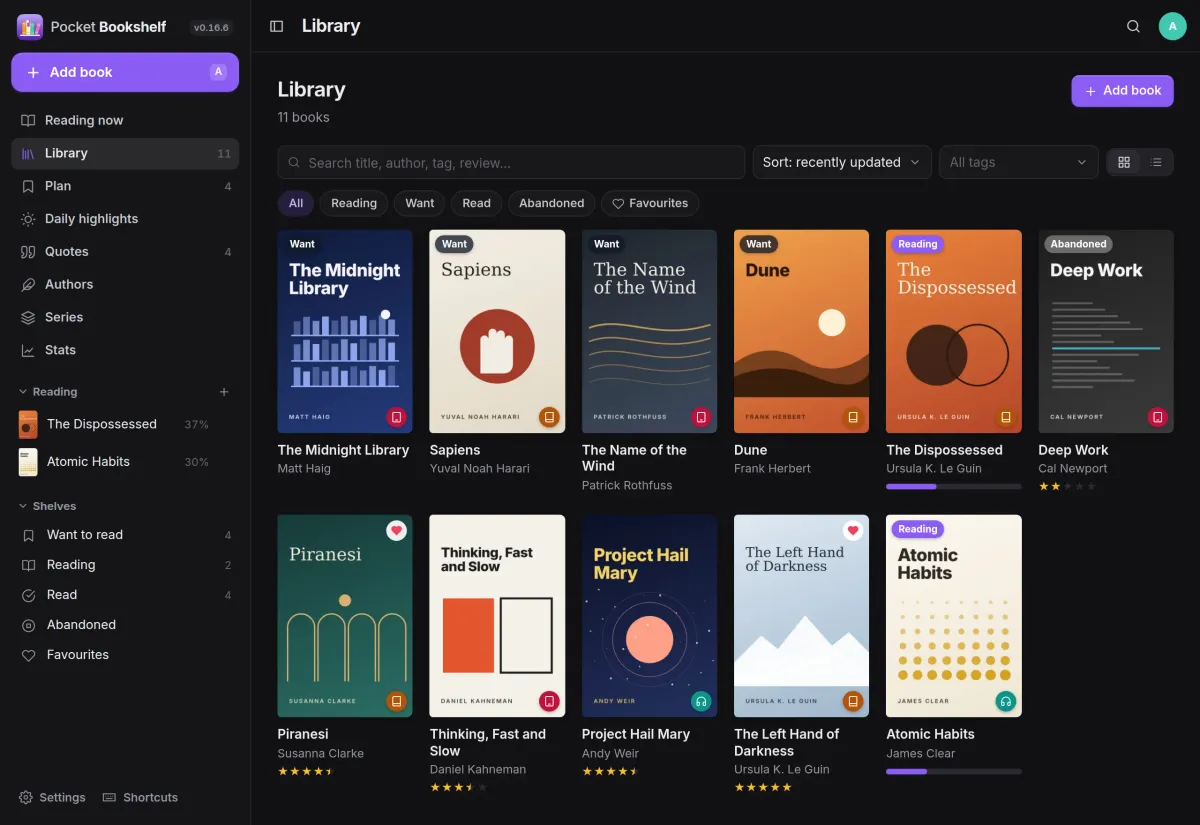Open Stats page
1200x825 pixels.
click(125, 350)
